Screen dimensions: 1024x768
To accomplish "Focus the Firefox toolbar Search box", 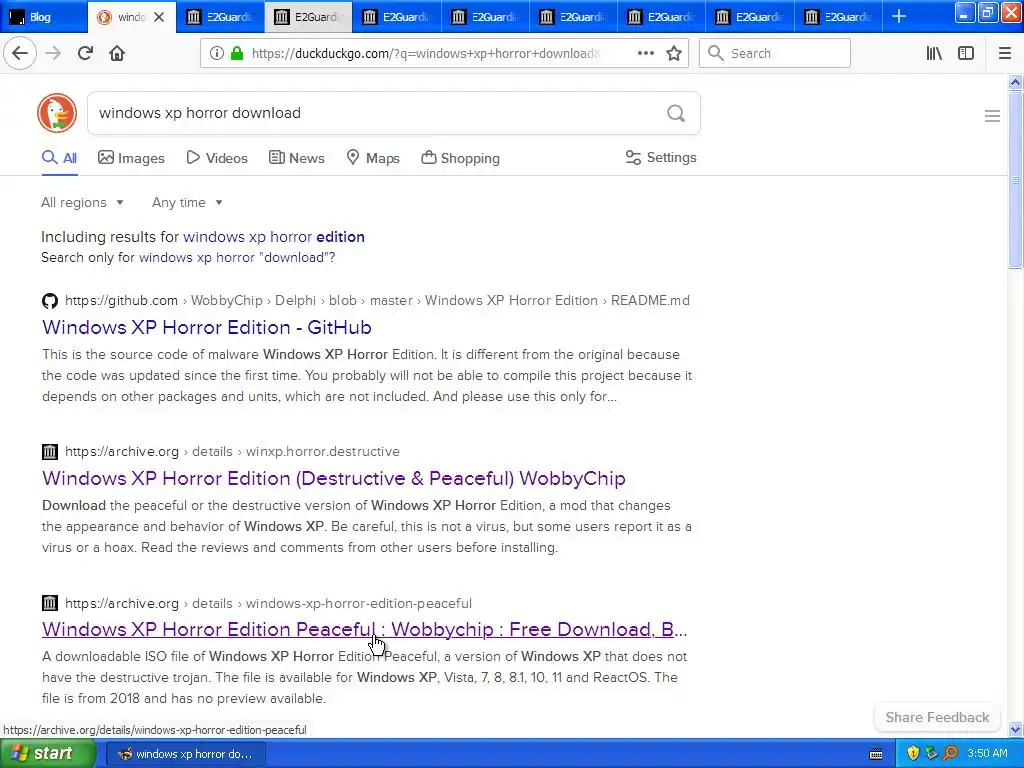I will (x=775, y=53).
